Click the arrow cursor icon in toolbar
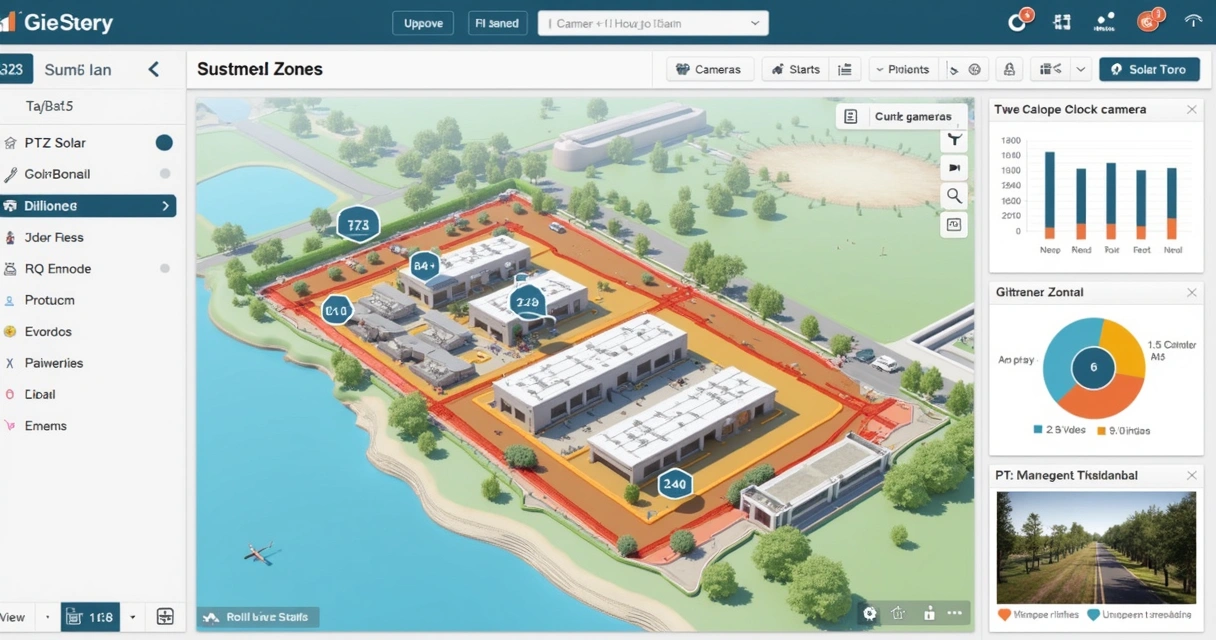This screenshot has height=640, width=1216. pyautogui.click(x=953, y=70)
